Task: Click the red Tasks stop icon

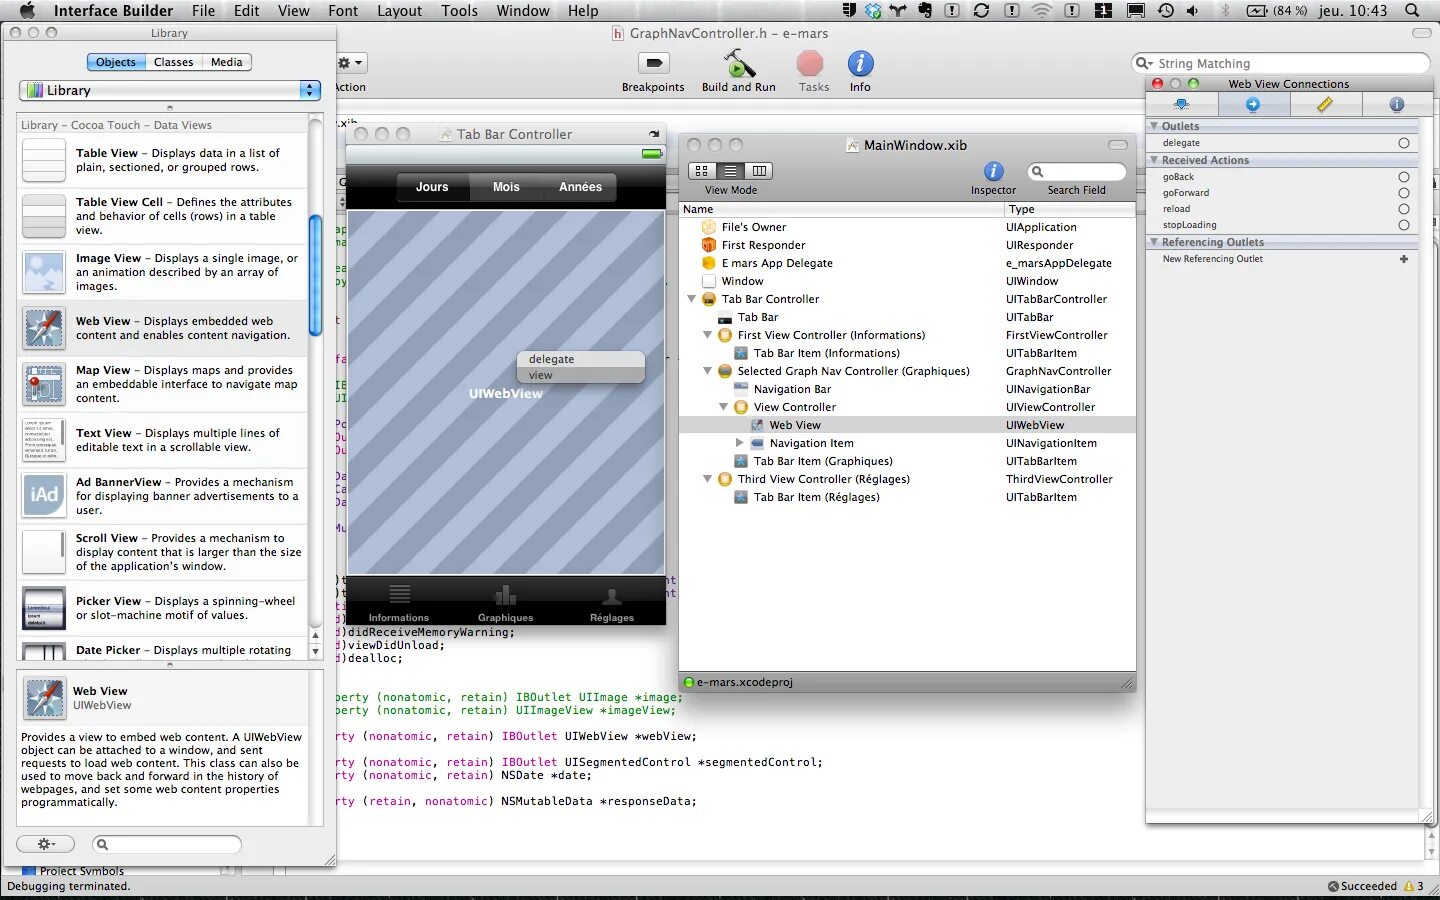Action: click(810, 63)
